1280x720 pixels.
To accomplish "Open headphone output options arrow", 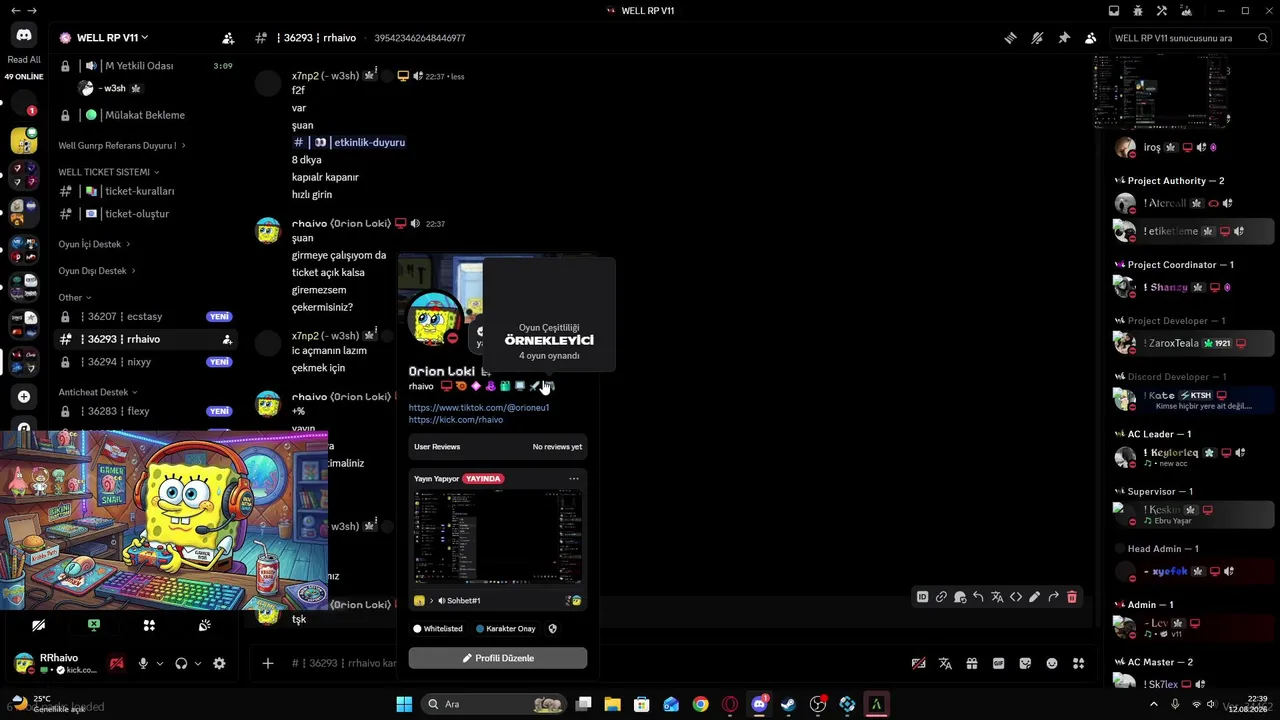I will pyautogui.click(x=197, y=663).
